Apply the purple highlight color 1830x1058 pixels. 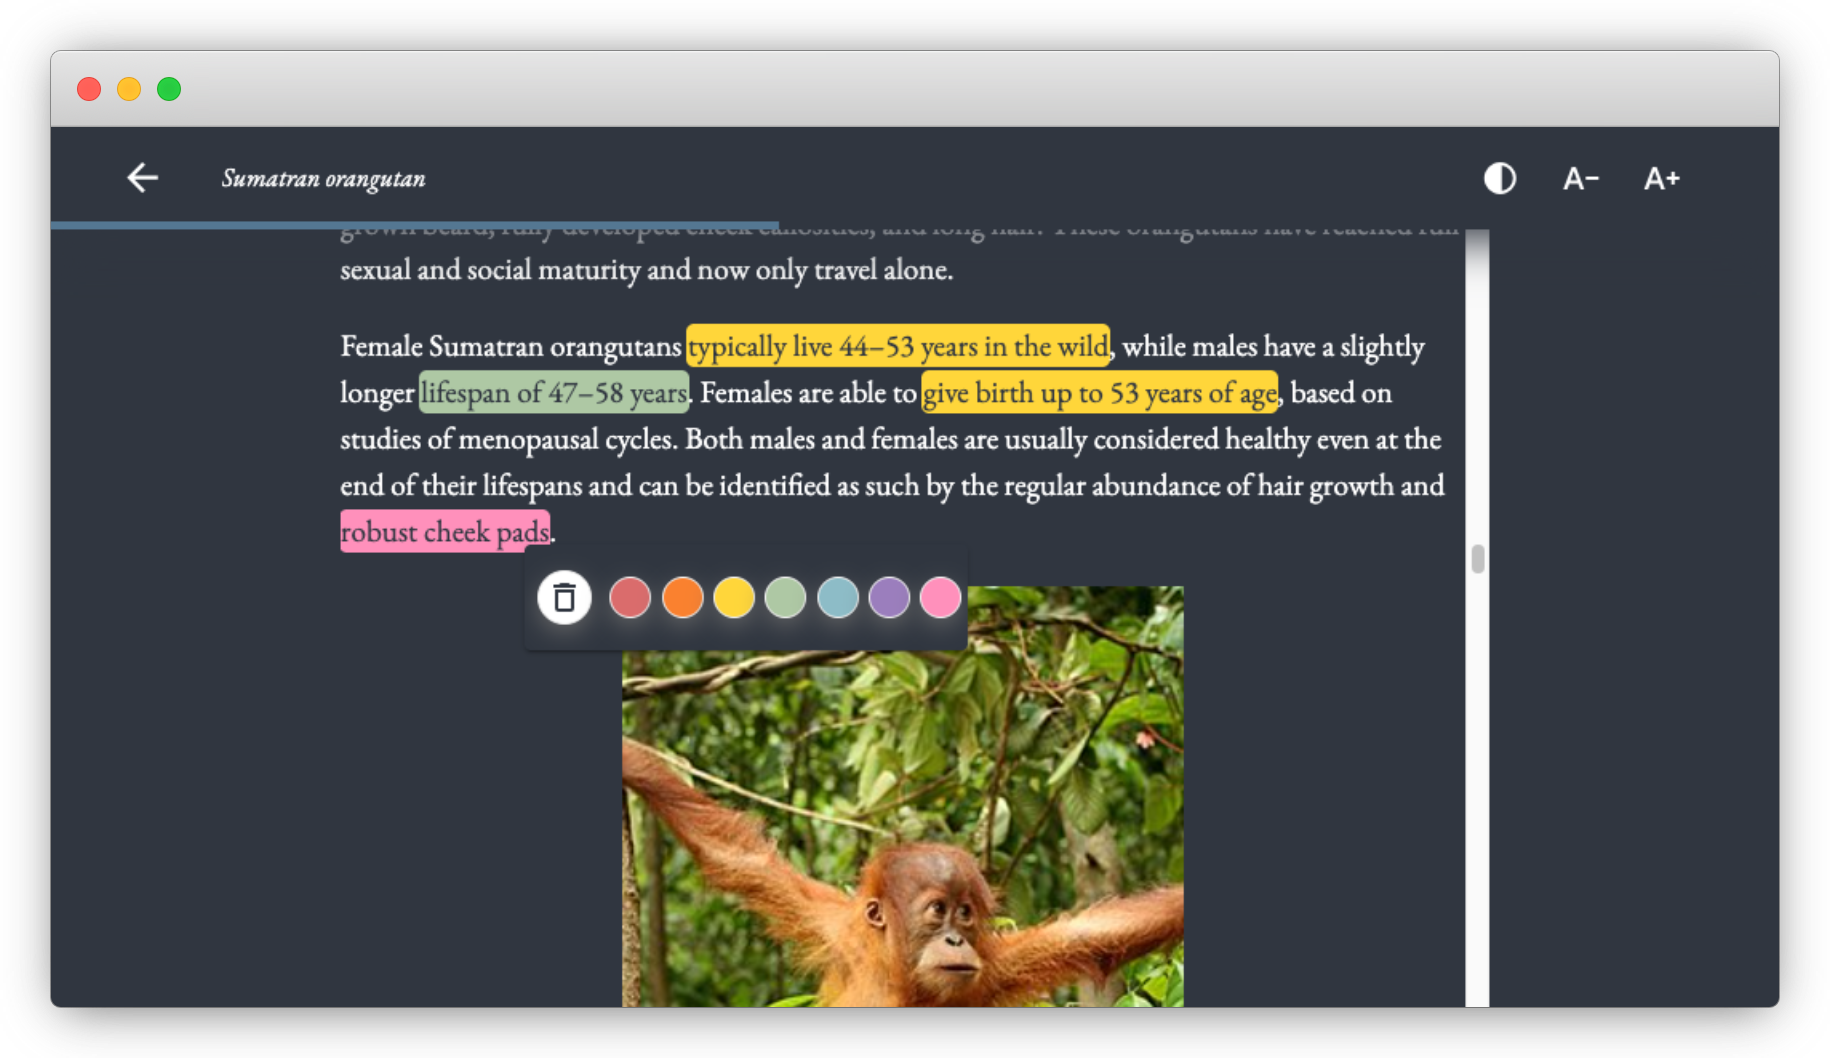(x=889, y=598)
